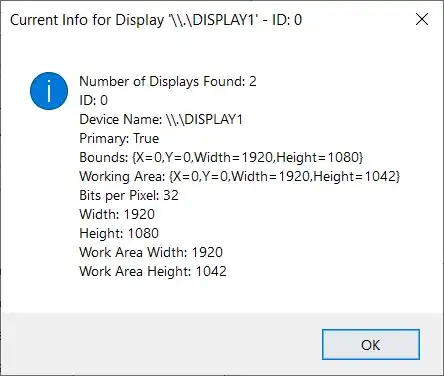Click the Width: 1920 line
Image resolution: width=444 pixels, height=376 pixels.
pyautogui.click(x=117, y=214)
